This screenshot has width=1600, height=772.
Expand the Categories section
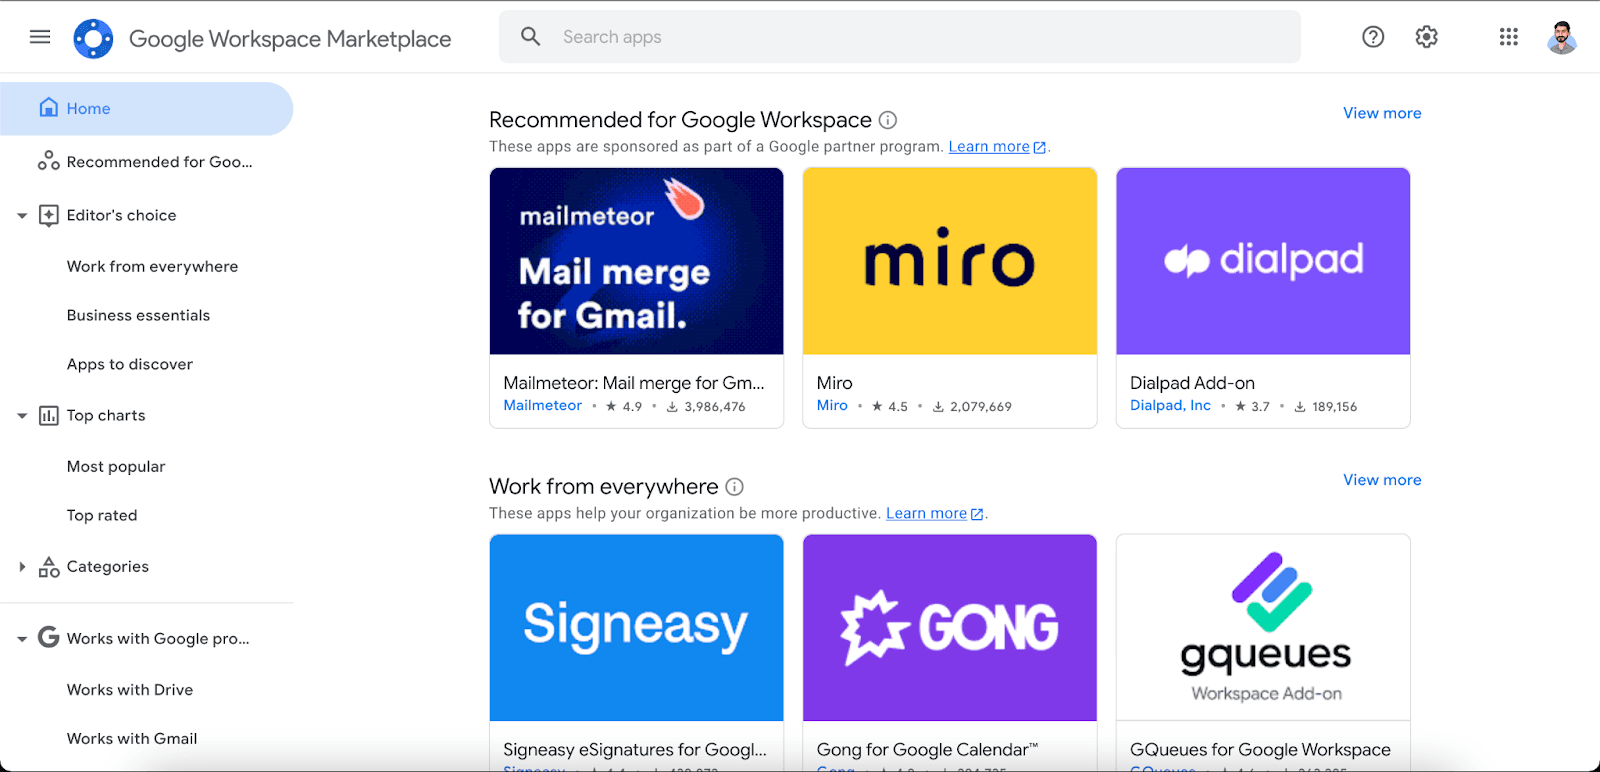coord(22,567)
